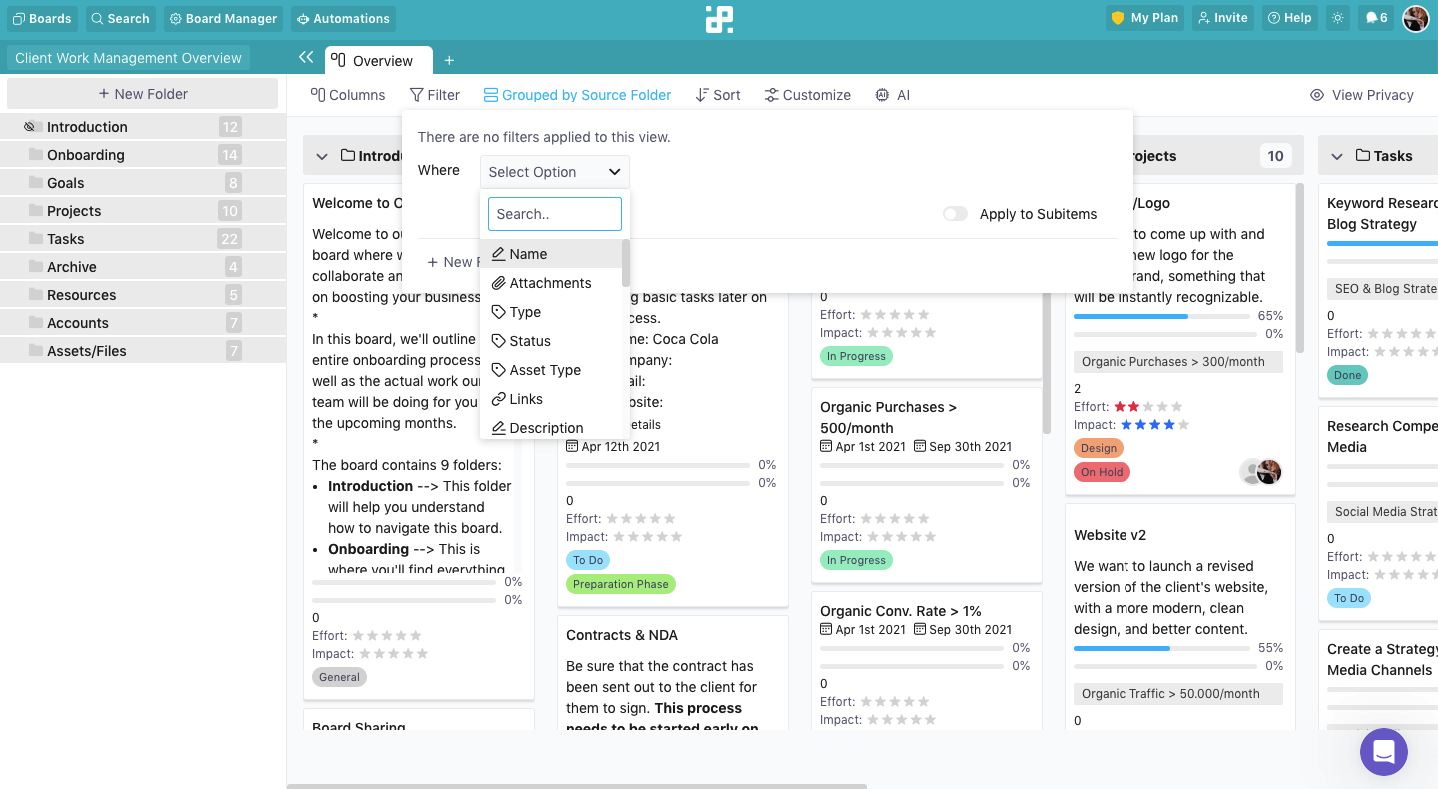Open the Automations panel
Image resolution: width=1438 pixels, height=789 pixels.
[343, 18]
